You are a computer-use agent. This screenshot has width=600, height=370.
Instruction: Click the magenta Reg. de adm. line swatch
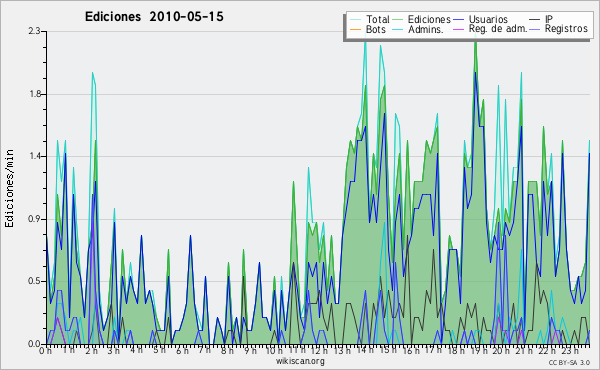click(458, 29)
